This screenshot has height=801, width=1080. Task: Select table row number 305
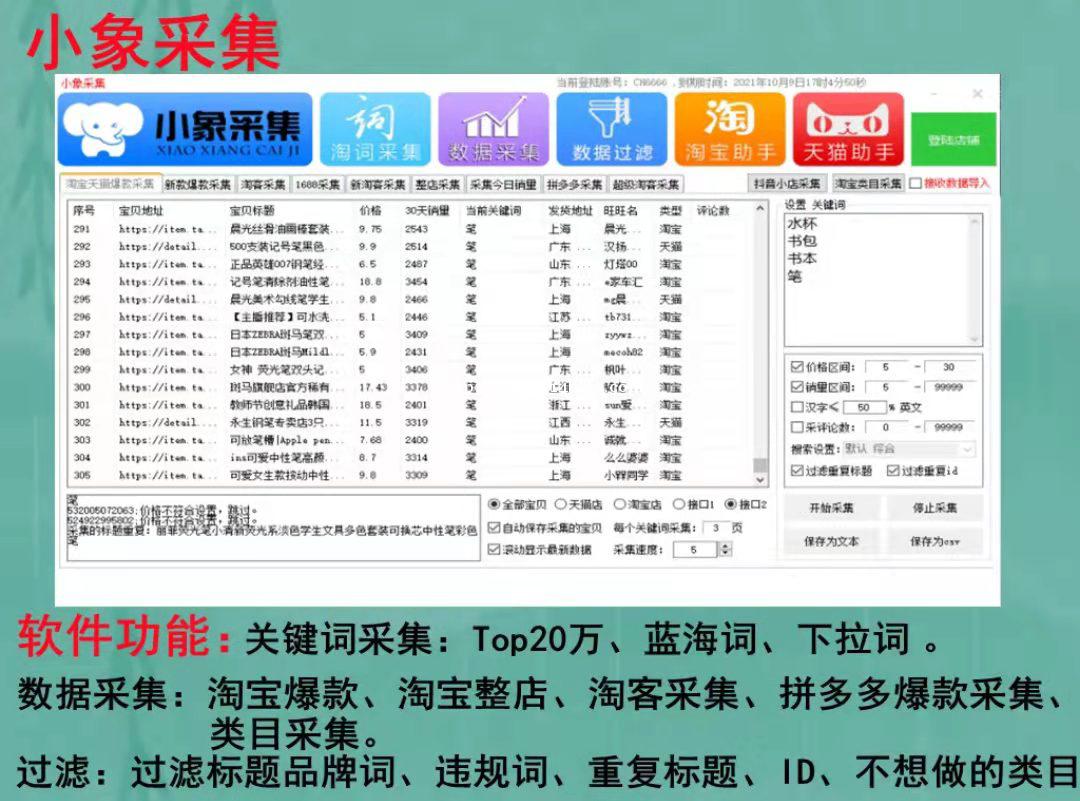409,475
